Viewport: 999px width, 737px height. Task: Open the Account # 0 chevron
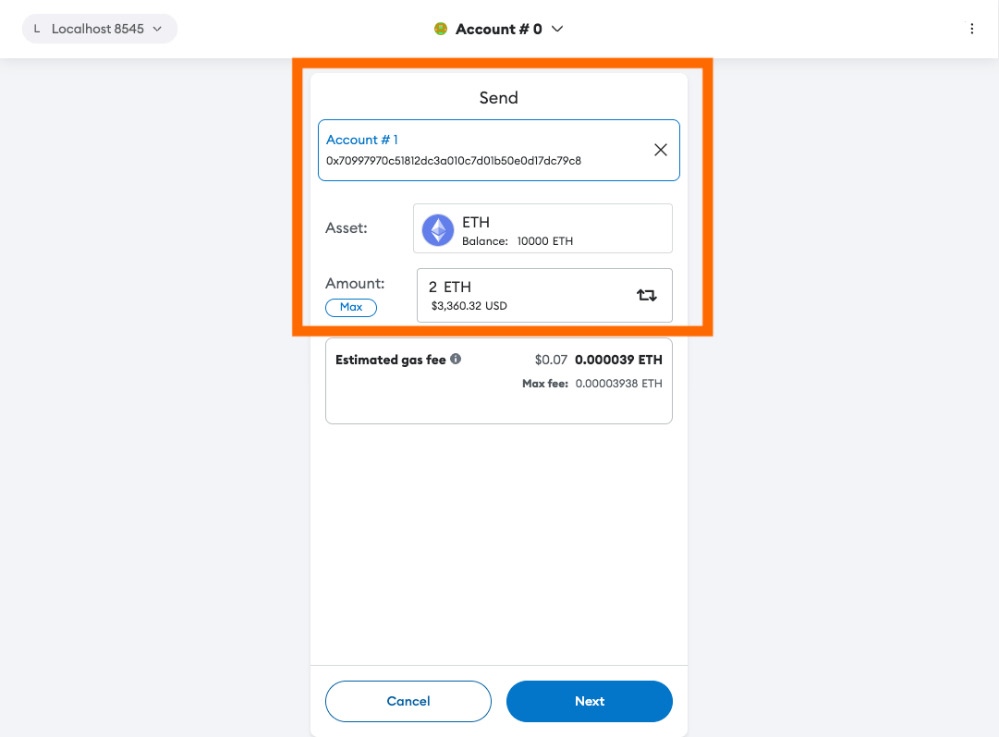pyautogui.click(x=558, y=29)
